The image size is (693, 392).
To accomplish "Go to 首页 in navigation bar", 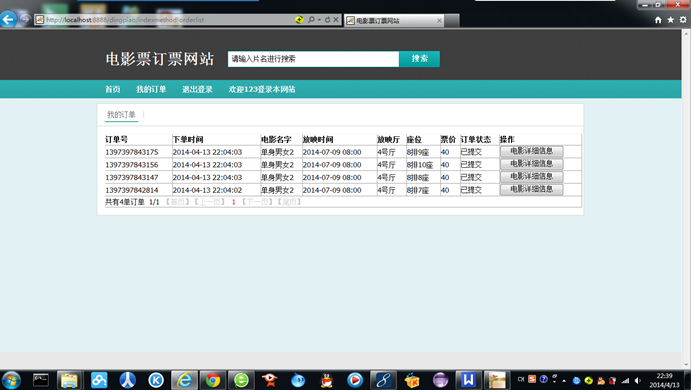I will point(113,89).
